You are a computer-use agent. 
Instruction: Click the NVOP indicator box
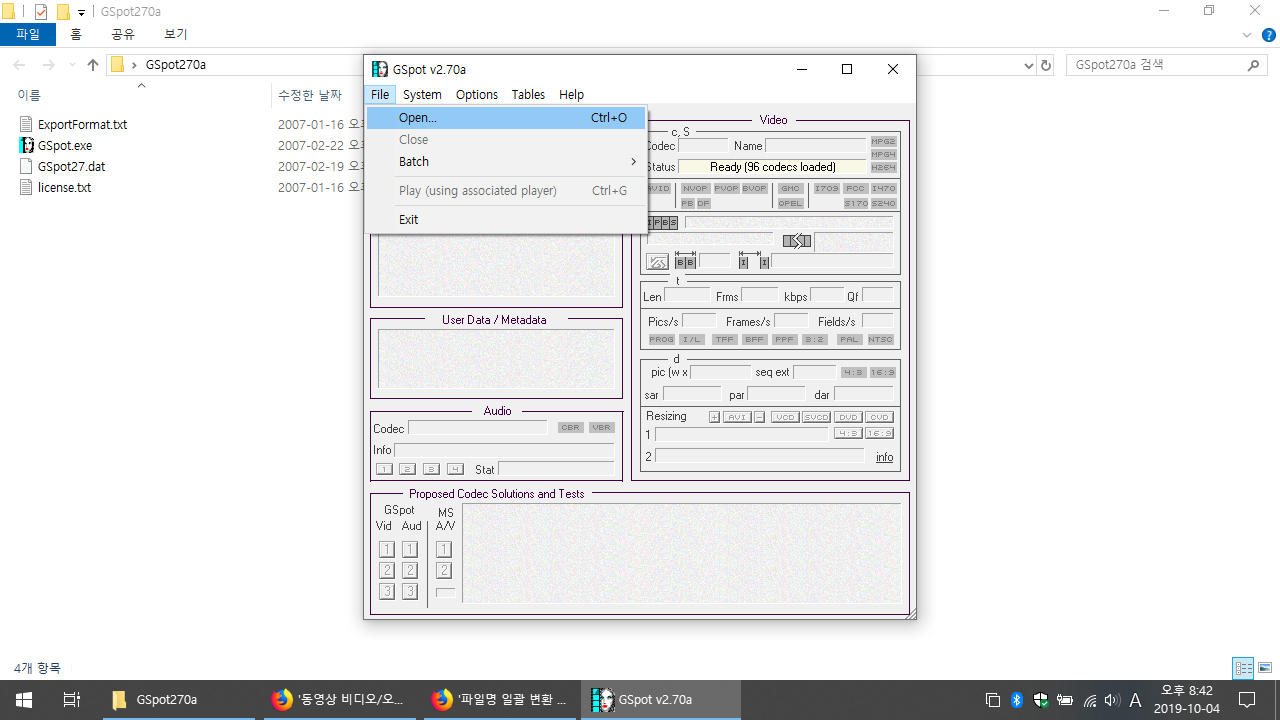pos(695,188)
